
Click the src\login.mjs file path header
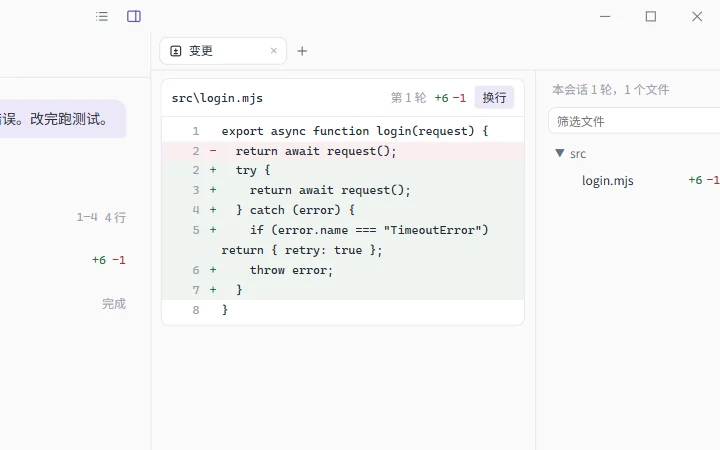coord(217,98)
